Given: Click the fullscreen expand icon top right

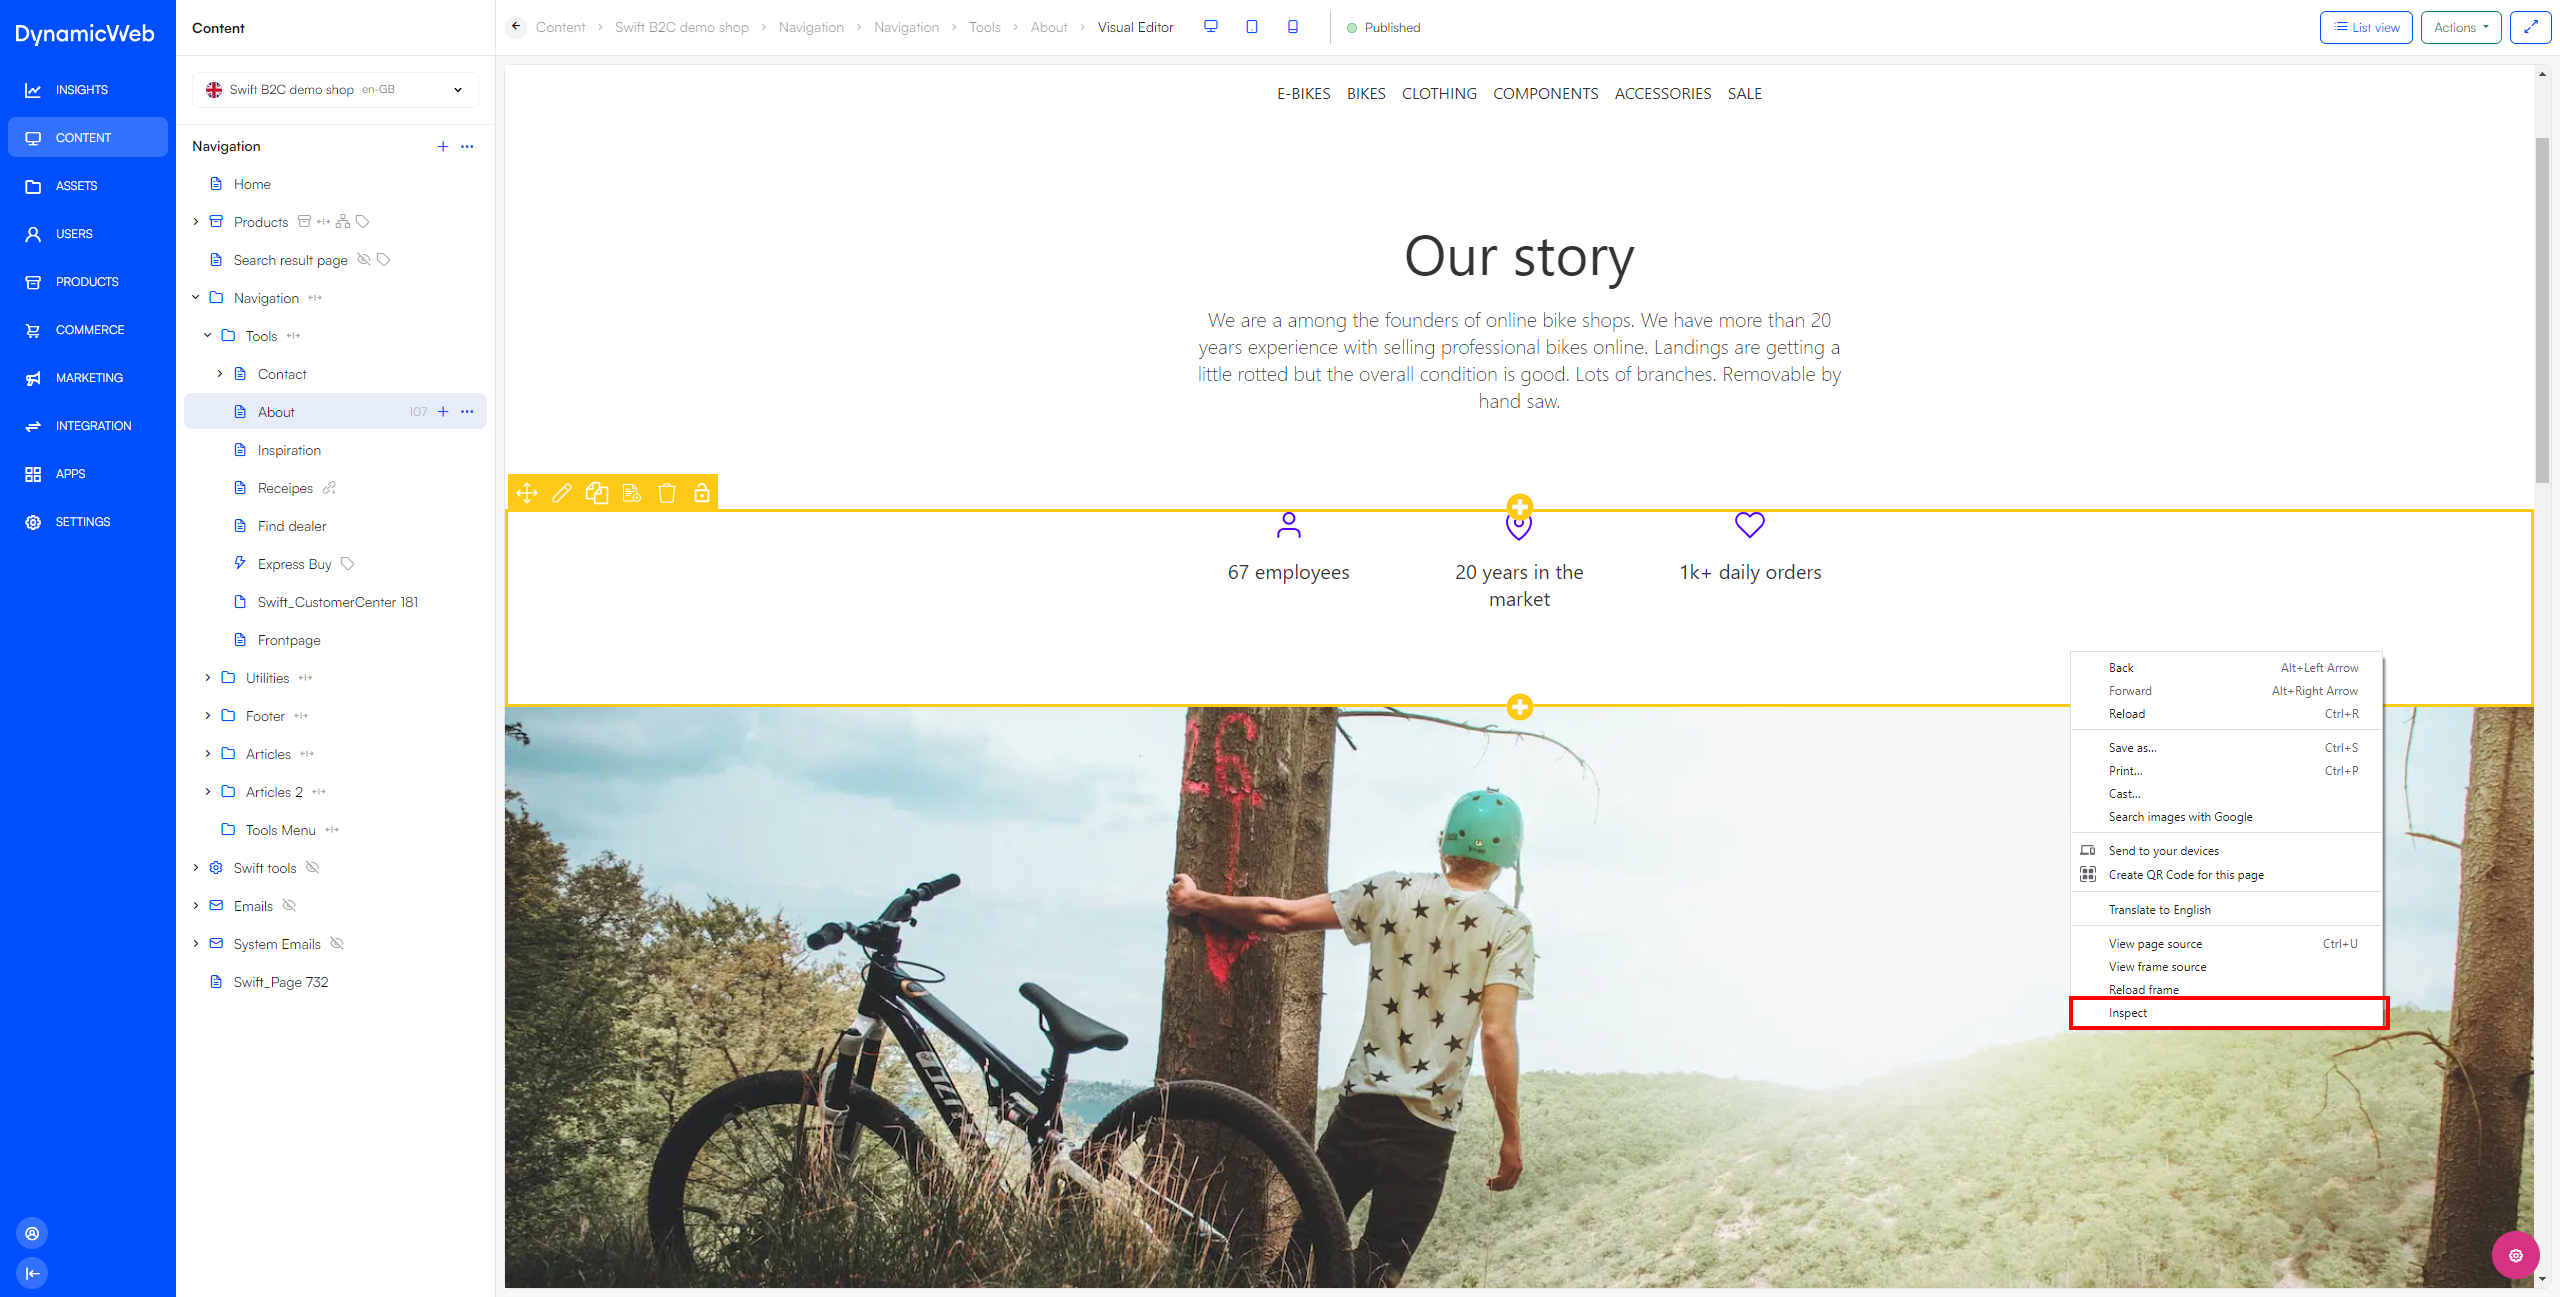Looking at the screenshot, I should pos(2530,27).
